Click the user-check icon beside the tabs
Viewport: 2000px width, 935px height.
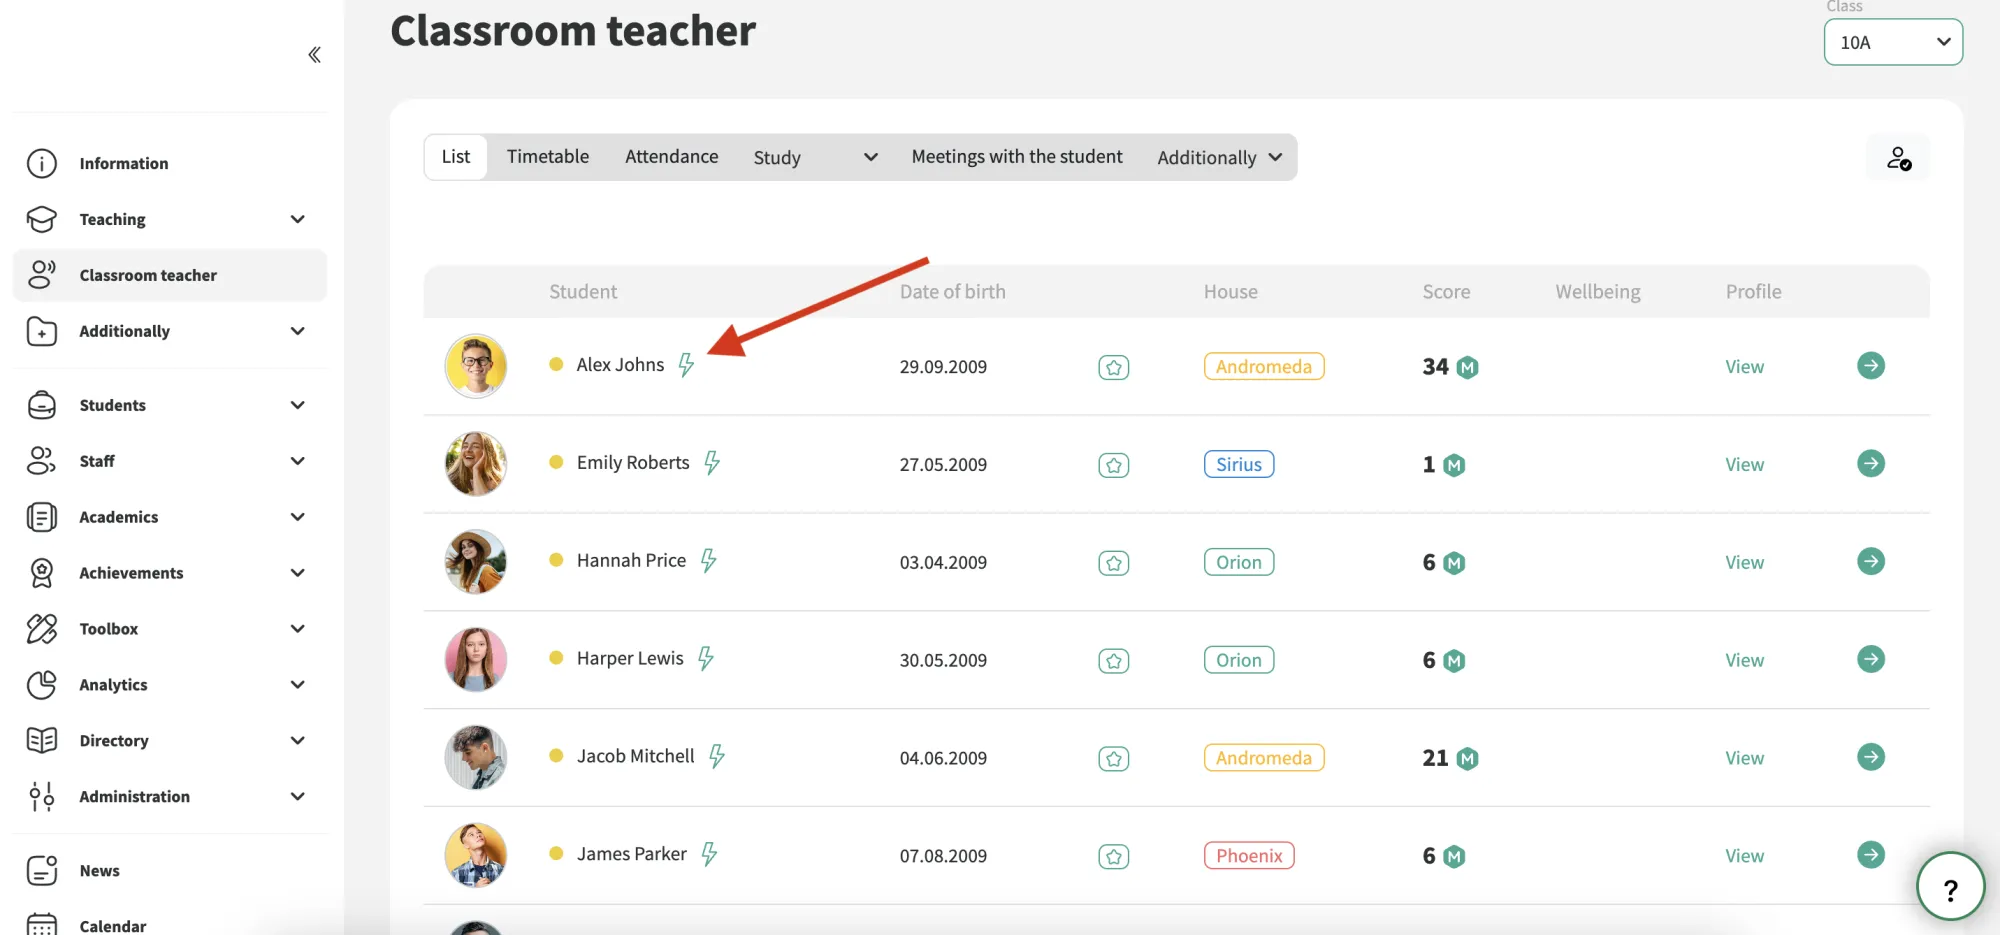click(x=1898, y=158)
